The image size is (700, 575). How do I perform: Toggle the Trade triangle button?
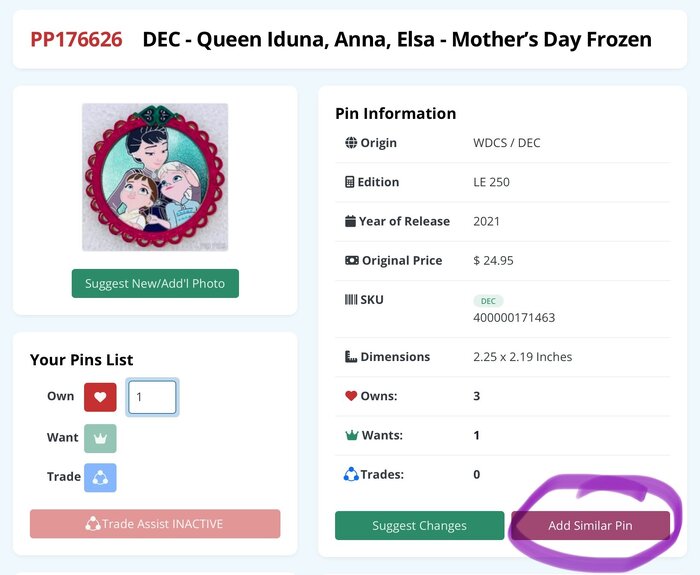(100, 477)
